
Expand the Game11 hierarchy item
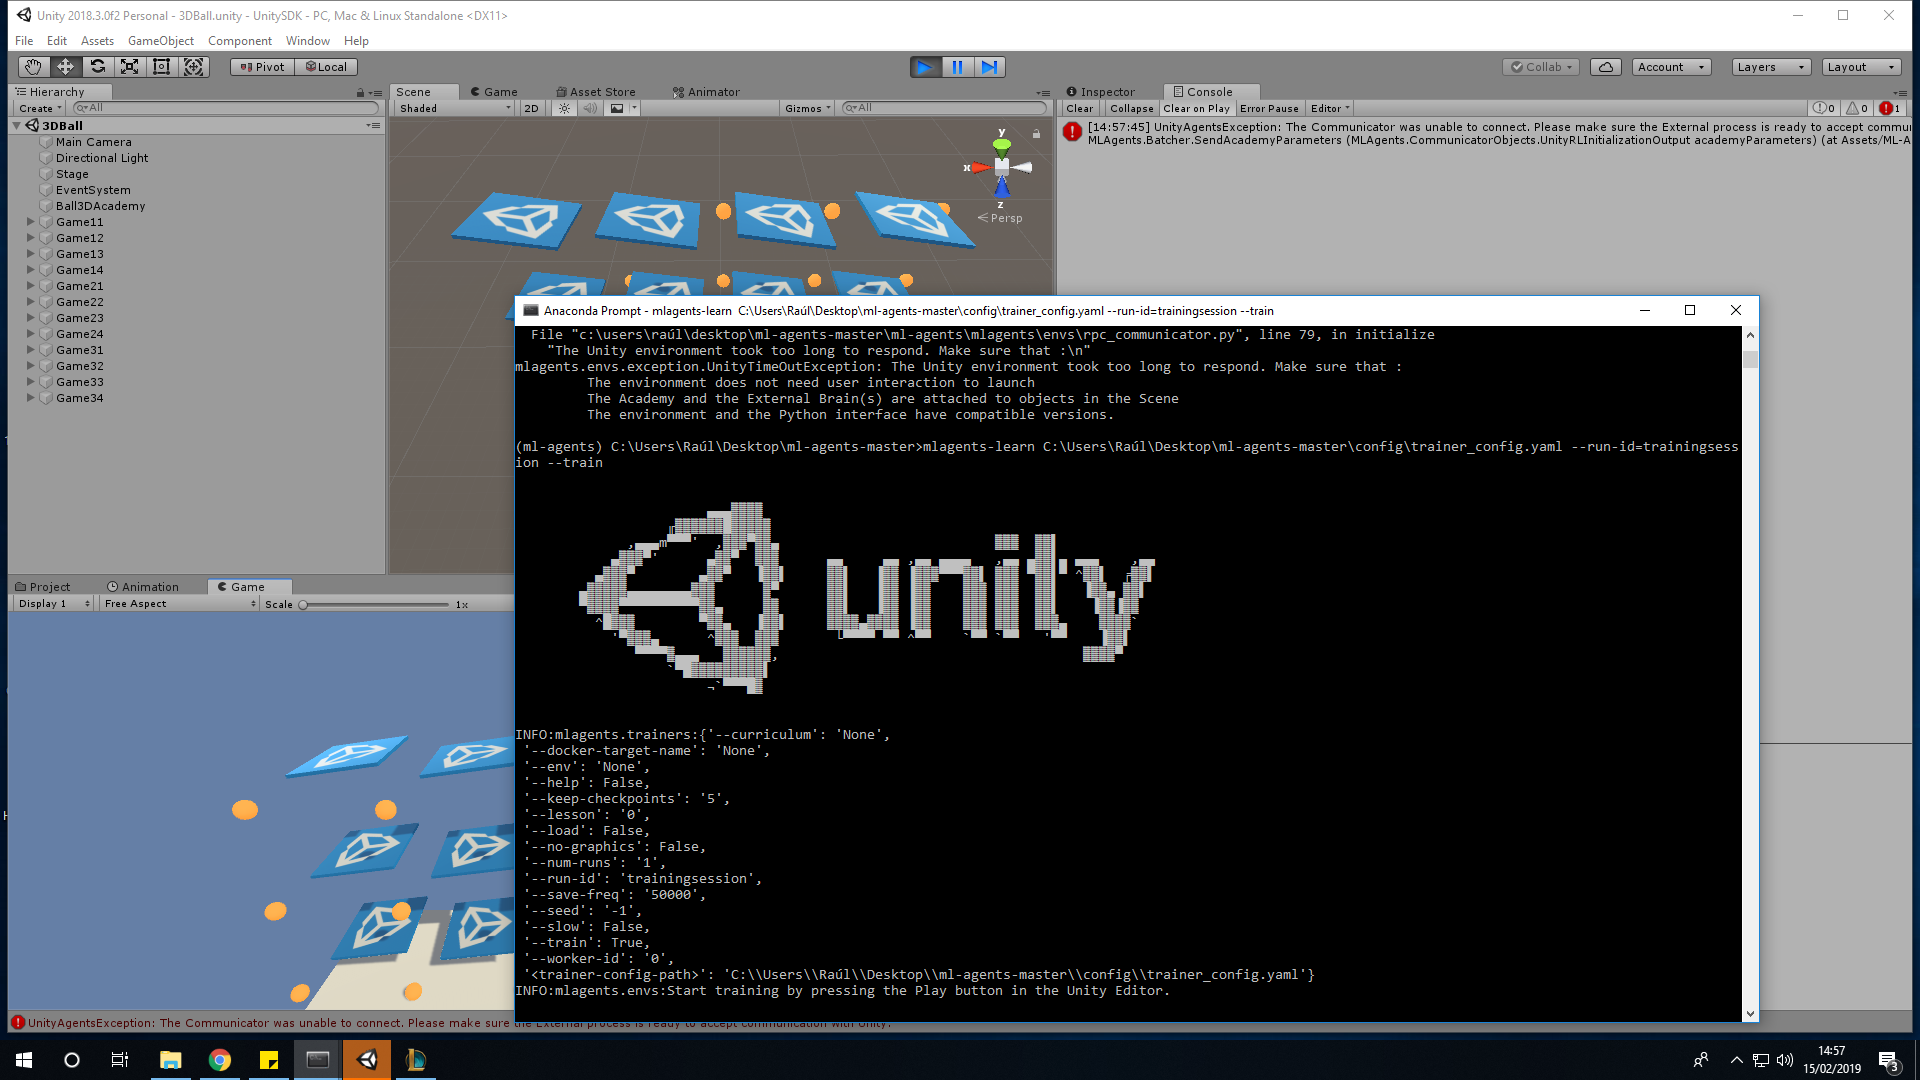[30, 221]
